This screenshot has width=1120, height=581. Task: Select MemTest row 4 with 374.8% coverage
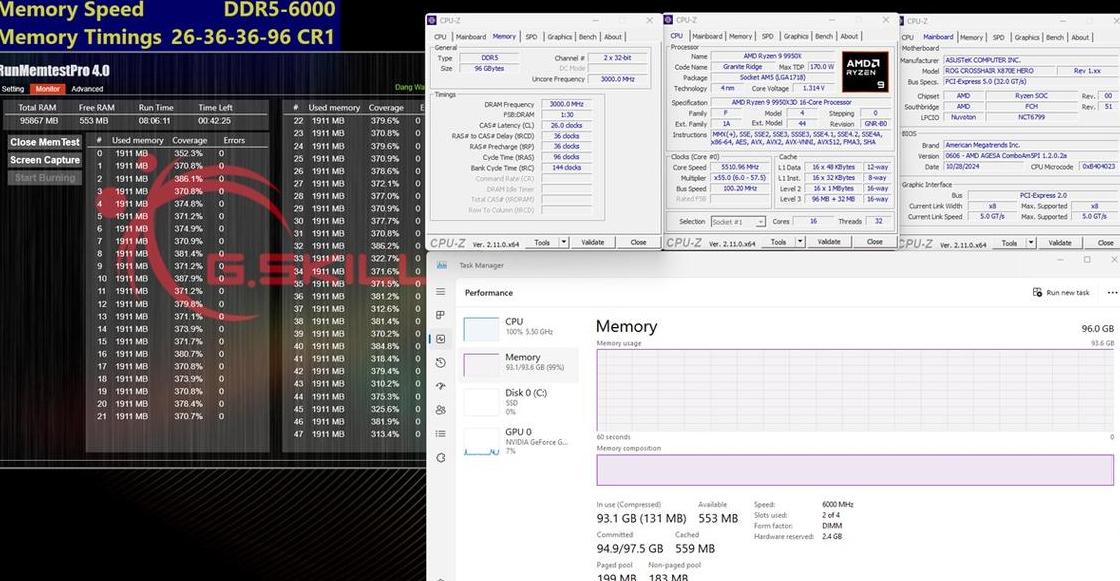(179, 204)
